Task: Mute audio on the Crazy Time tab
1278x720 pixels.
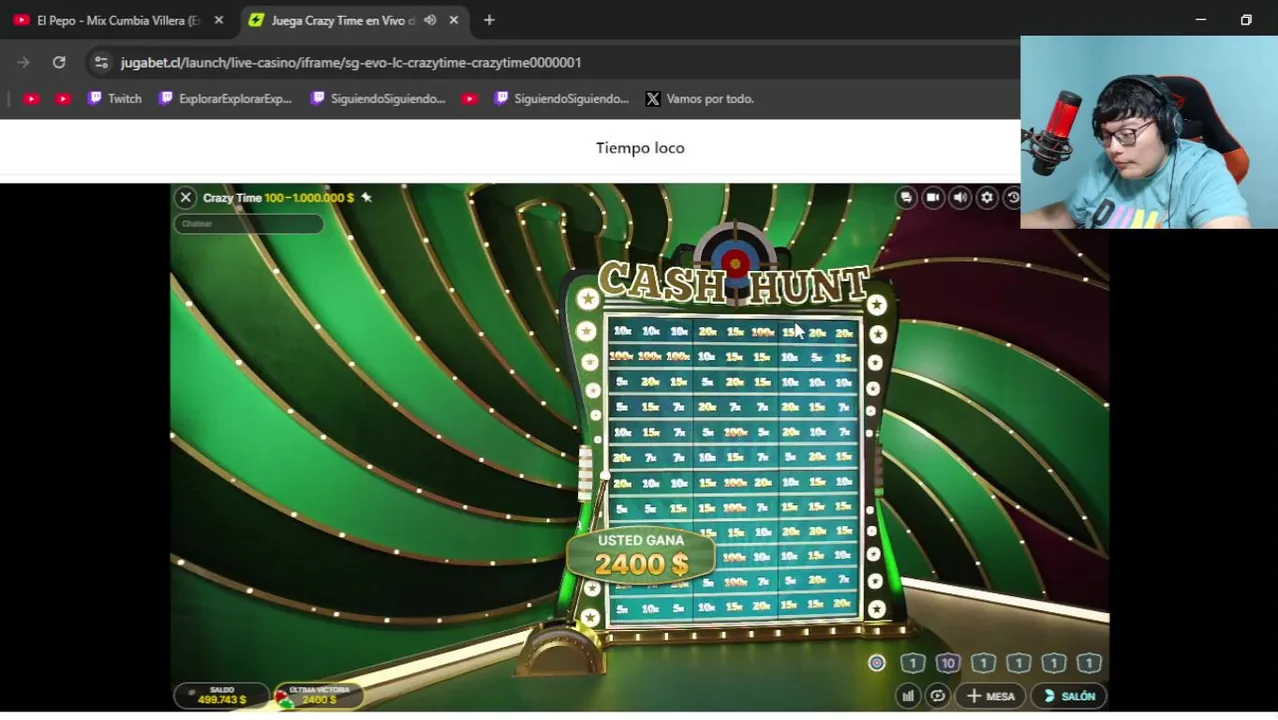Action: pyautogui.click(x=430, y=20)
